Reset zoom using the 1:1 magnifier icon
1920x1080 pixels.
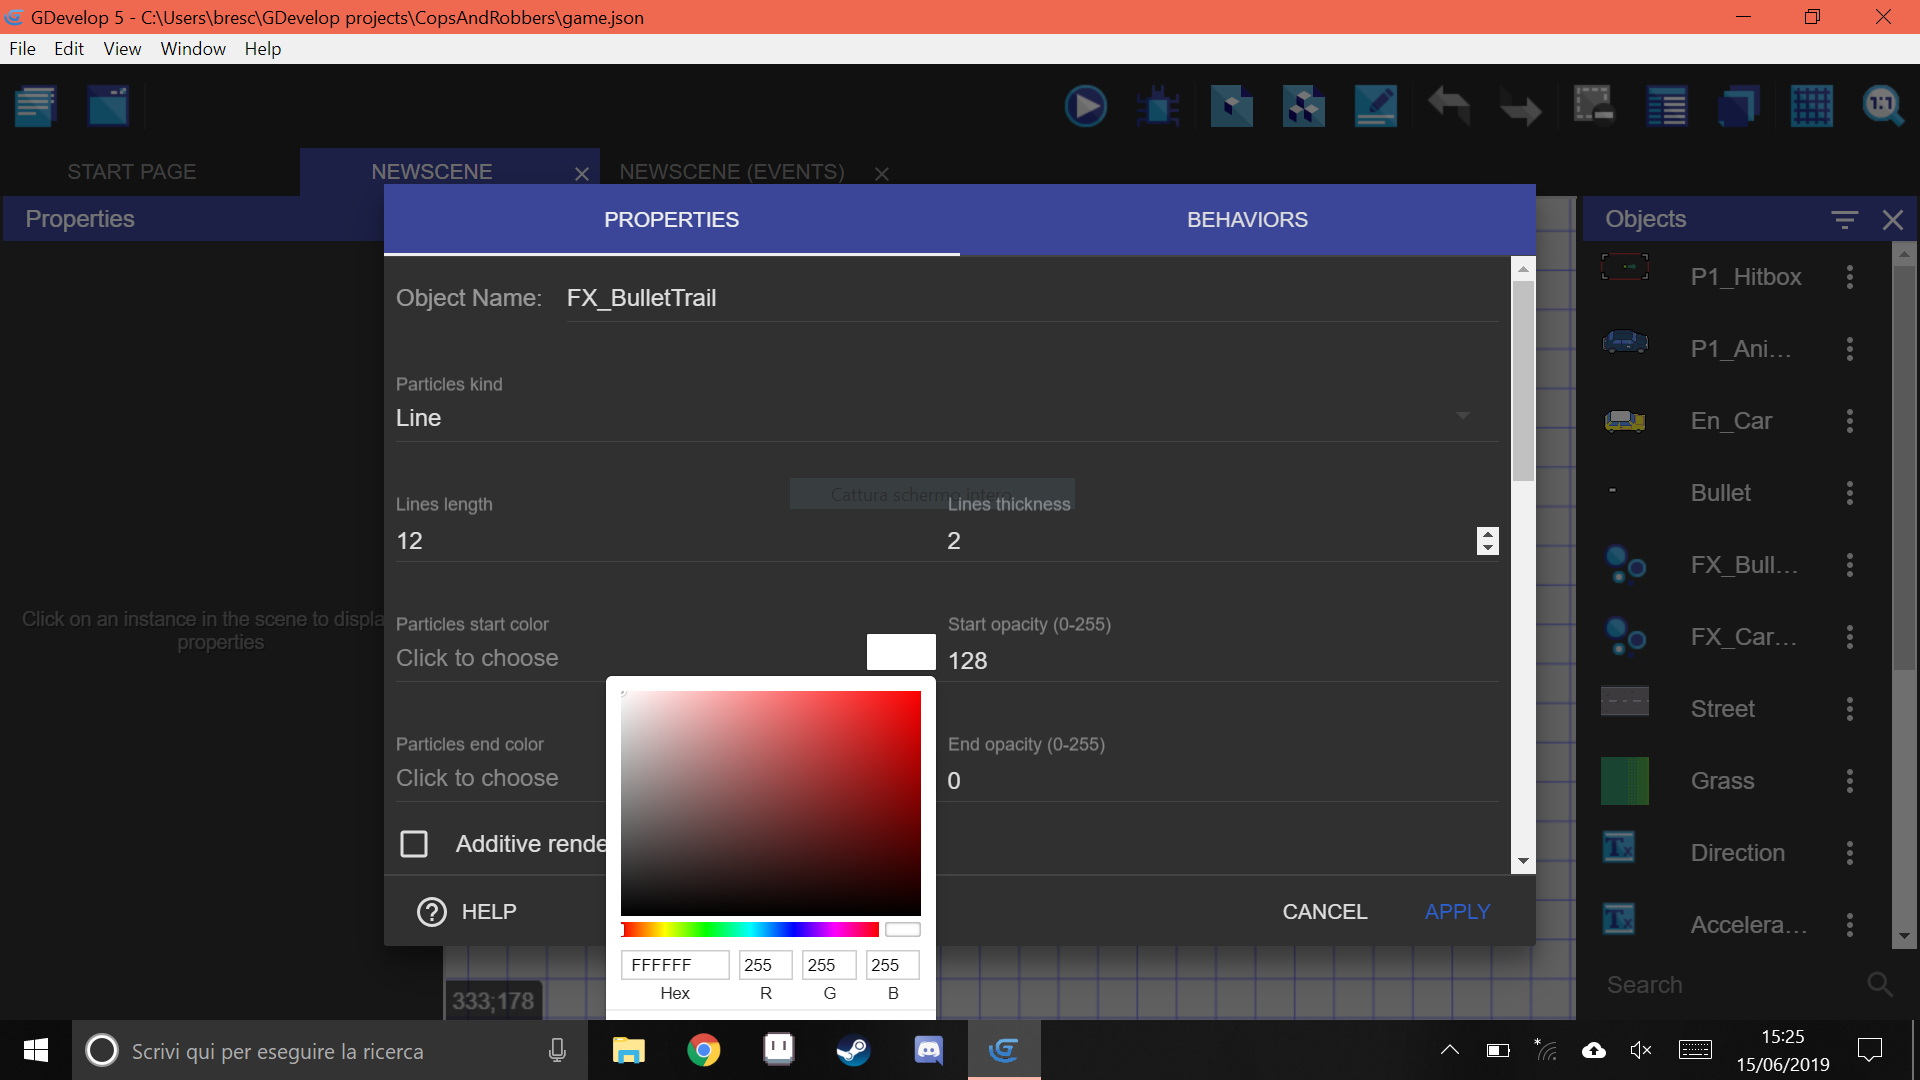click(x=1881, y=105)
